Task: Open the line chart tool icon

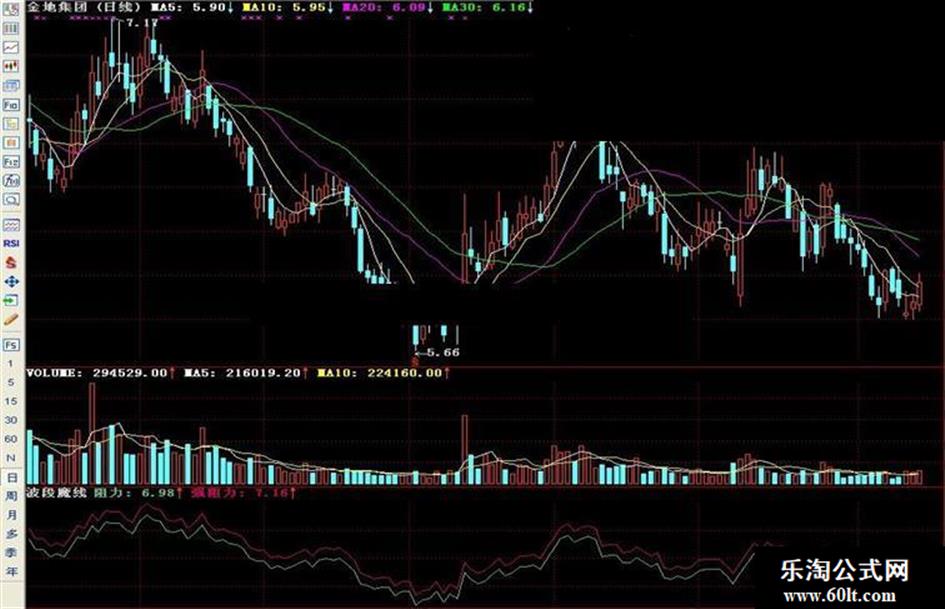Action: coord(11,47)
